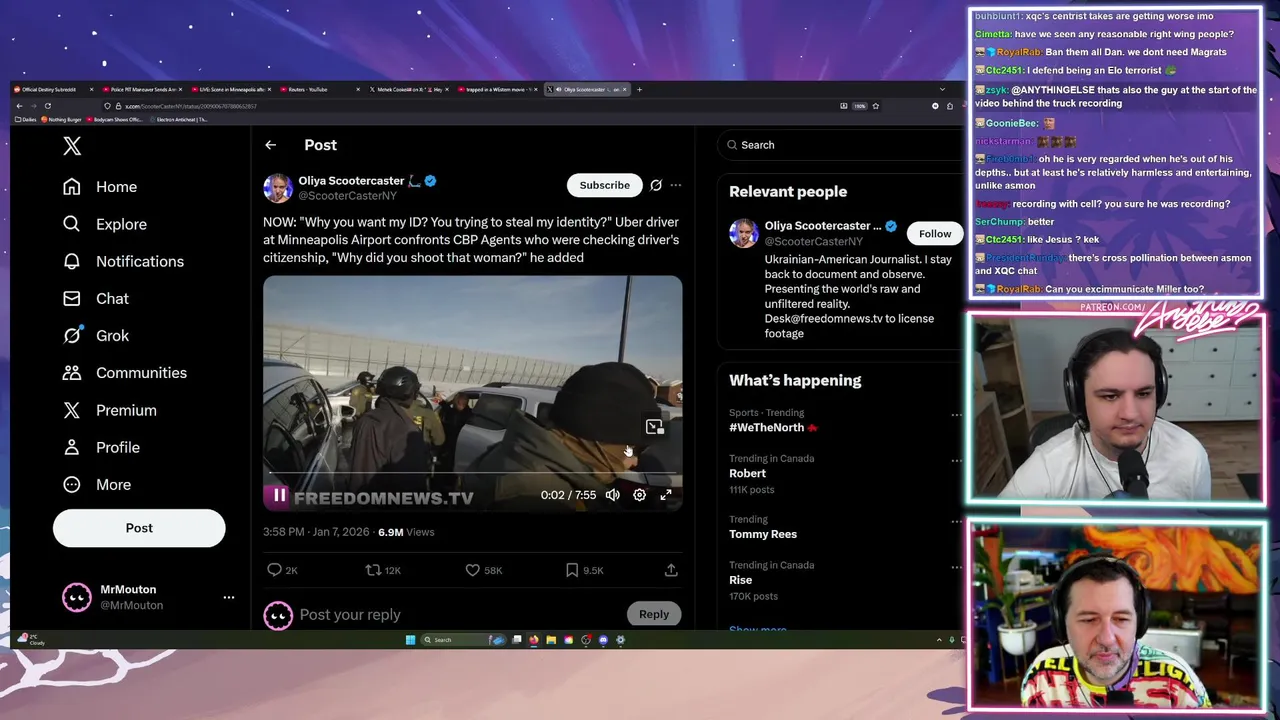This screenshot has height=720, width=1280.
Task: Open Firefox from the taskbar
Action: 534,640
